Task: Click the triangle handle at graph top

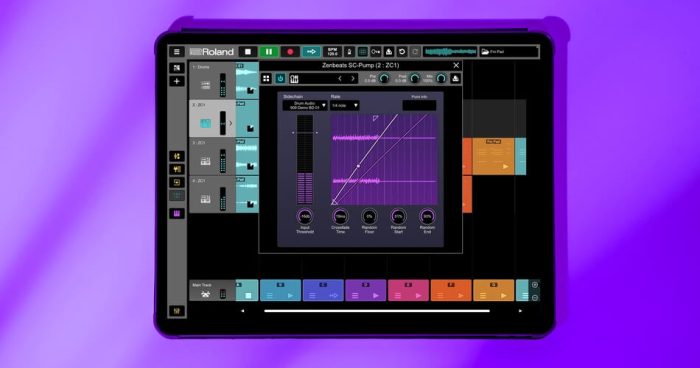Action: pos(375,118)
